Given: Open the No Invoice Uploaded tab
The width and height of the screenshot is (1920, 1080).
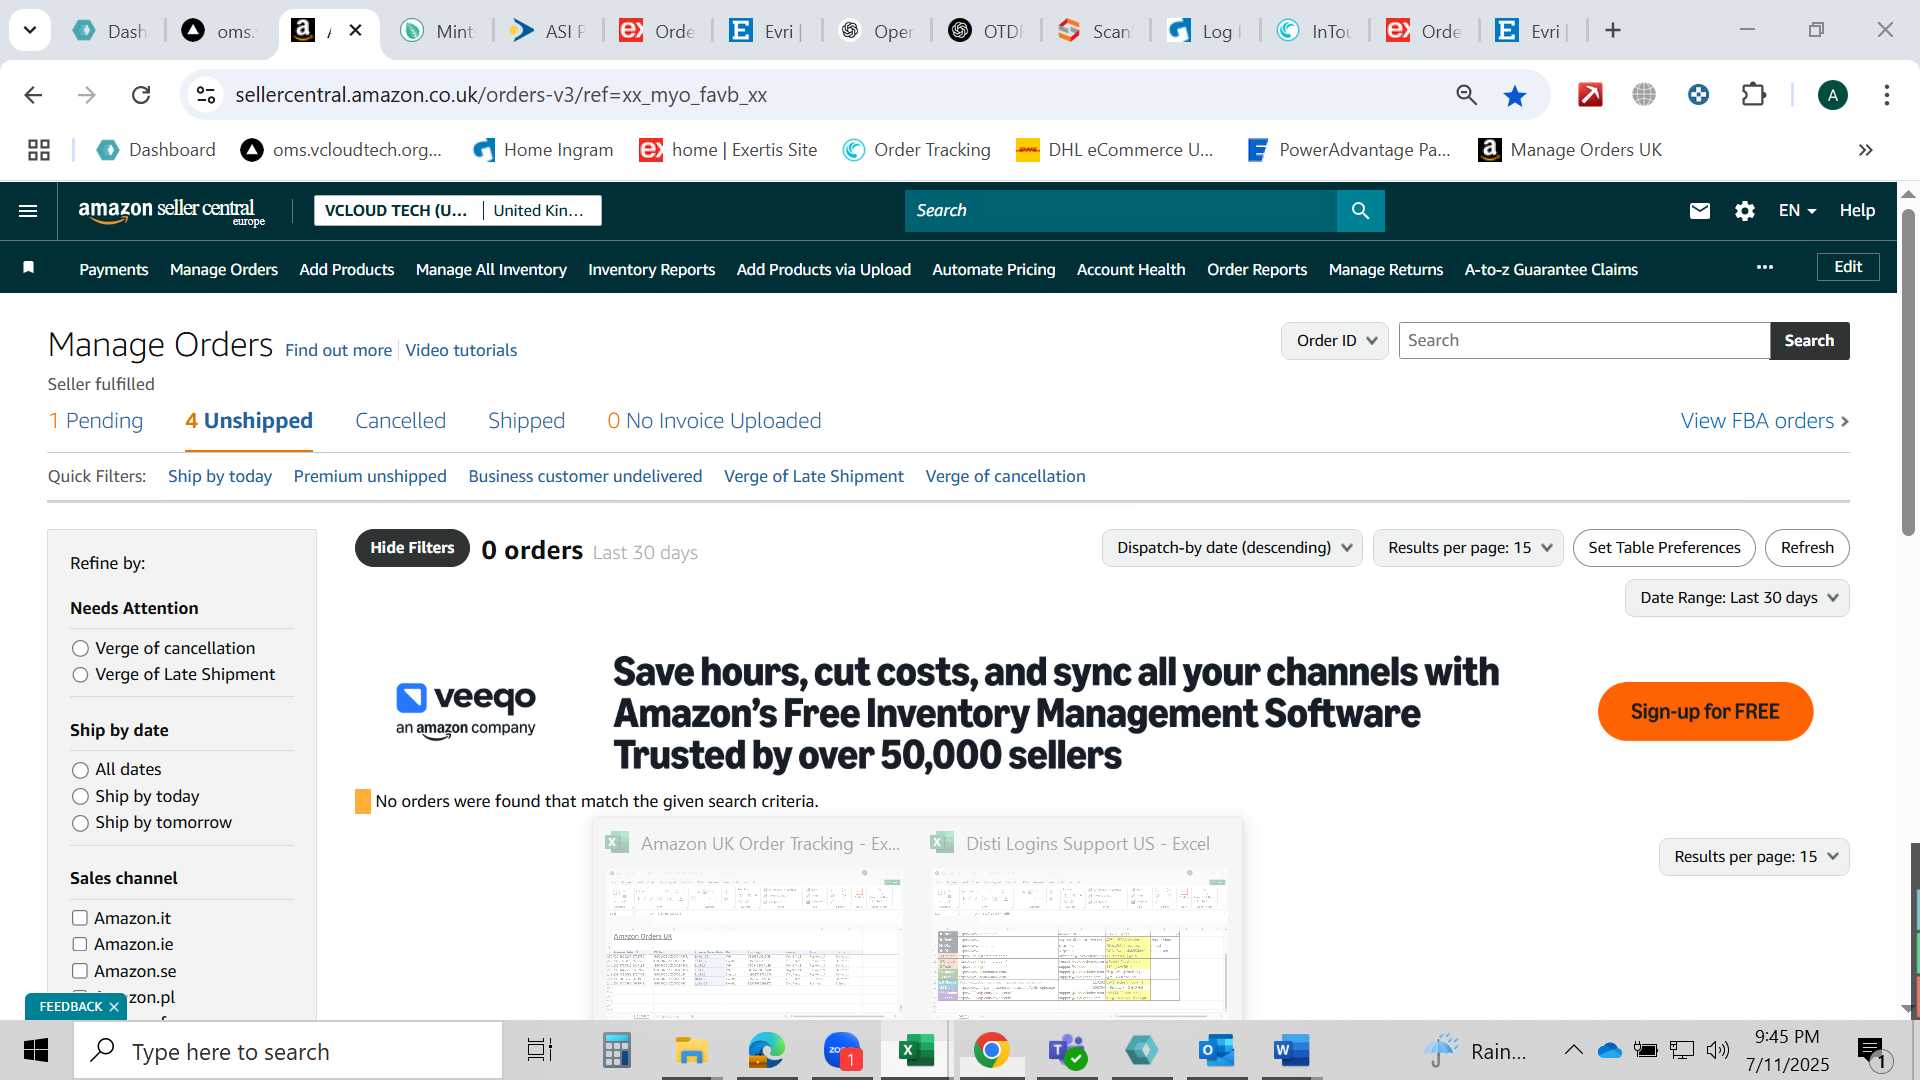Looking at the screenshot, I should [714, 421].
